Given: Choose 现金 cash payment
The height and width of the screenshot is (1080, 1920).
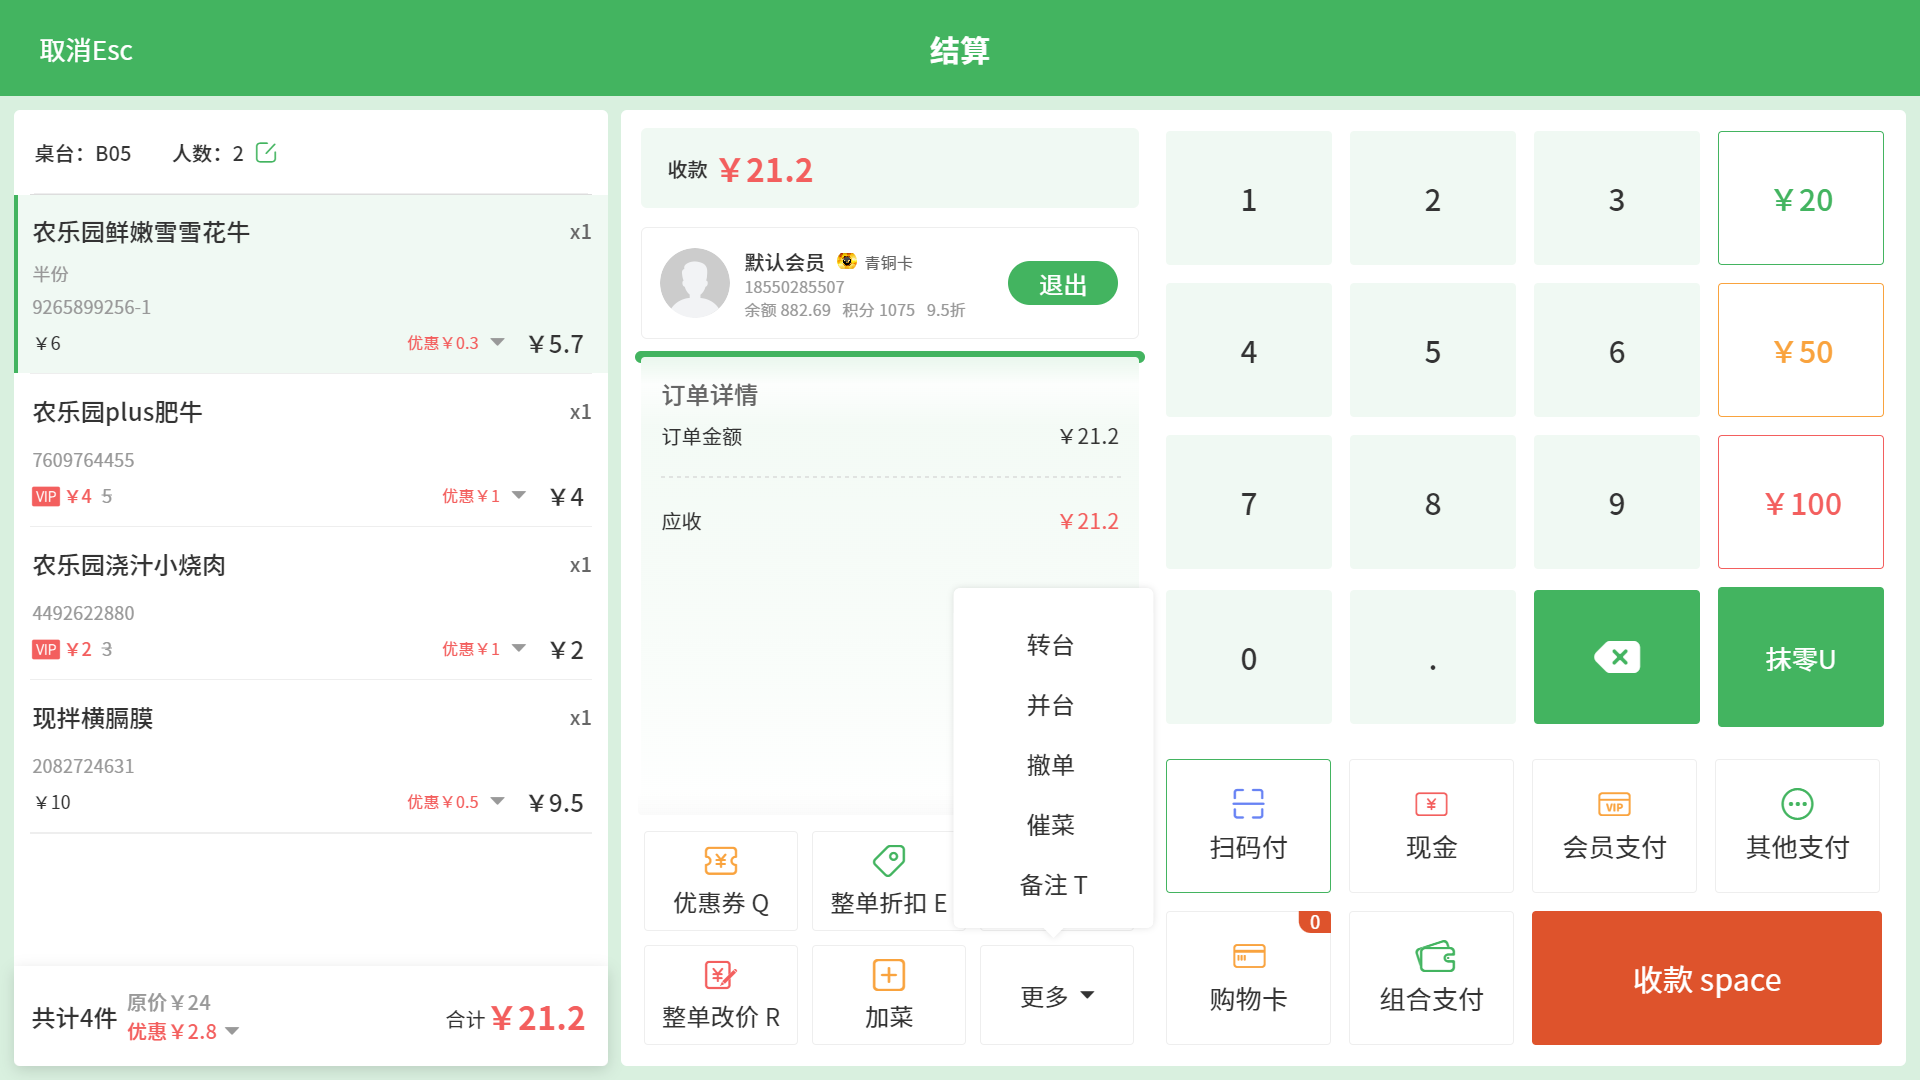Looking at the screenshot, I should pos(1431,826).
